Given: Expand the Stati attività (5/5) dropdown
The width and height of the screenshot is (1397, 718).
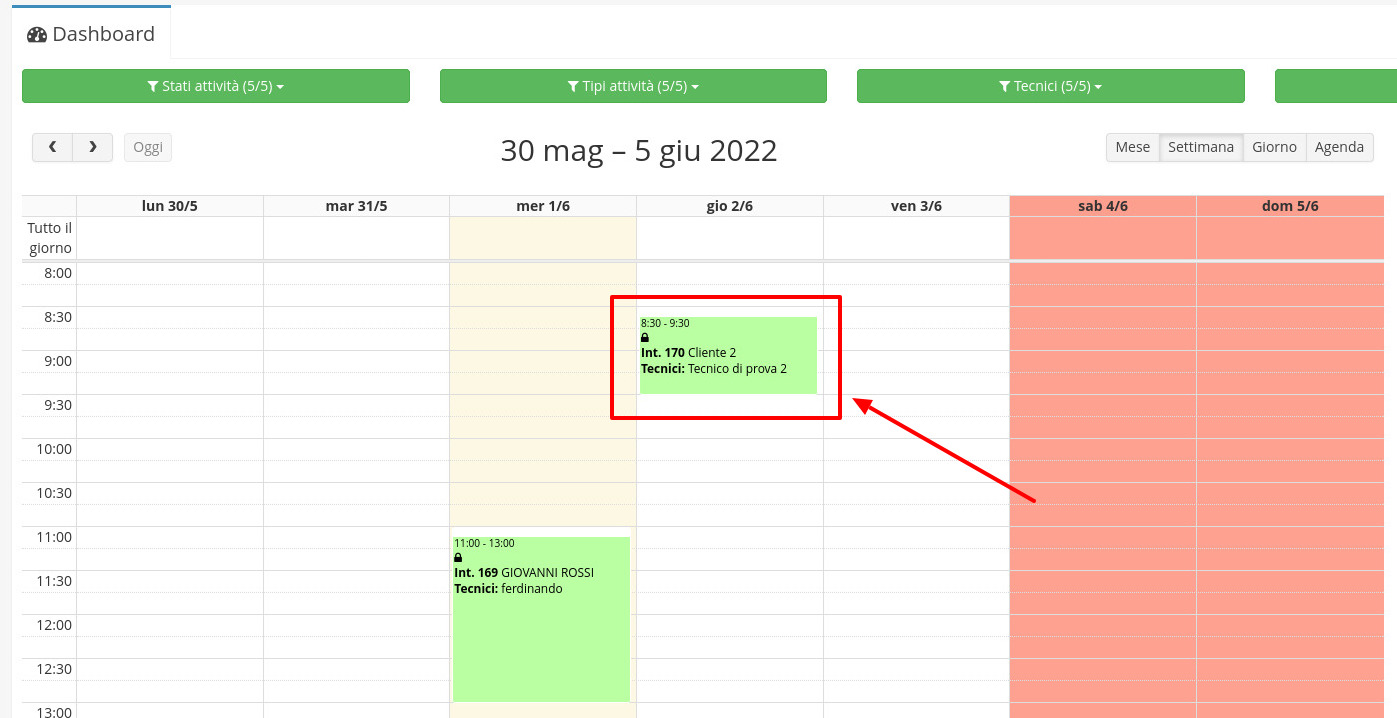Looking at the screenshot, I should [216, 87].
